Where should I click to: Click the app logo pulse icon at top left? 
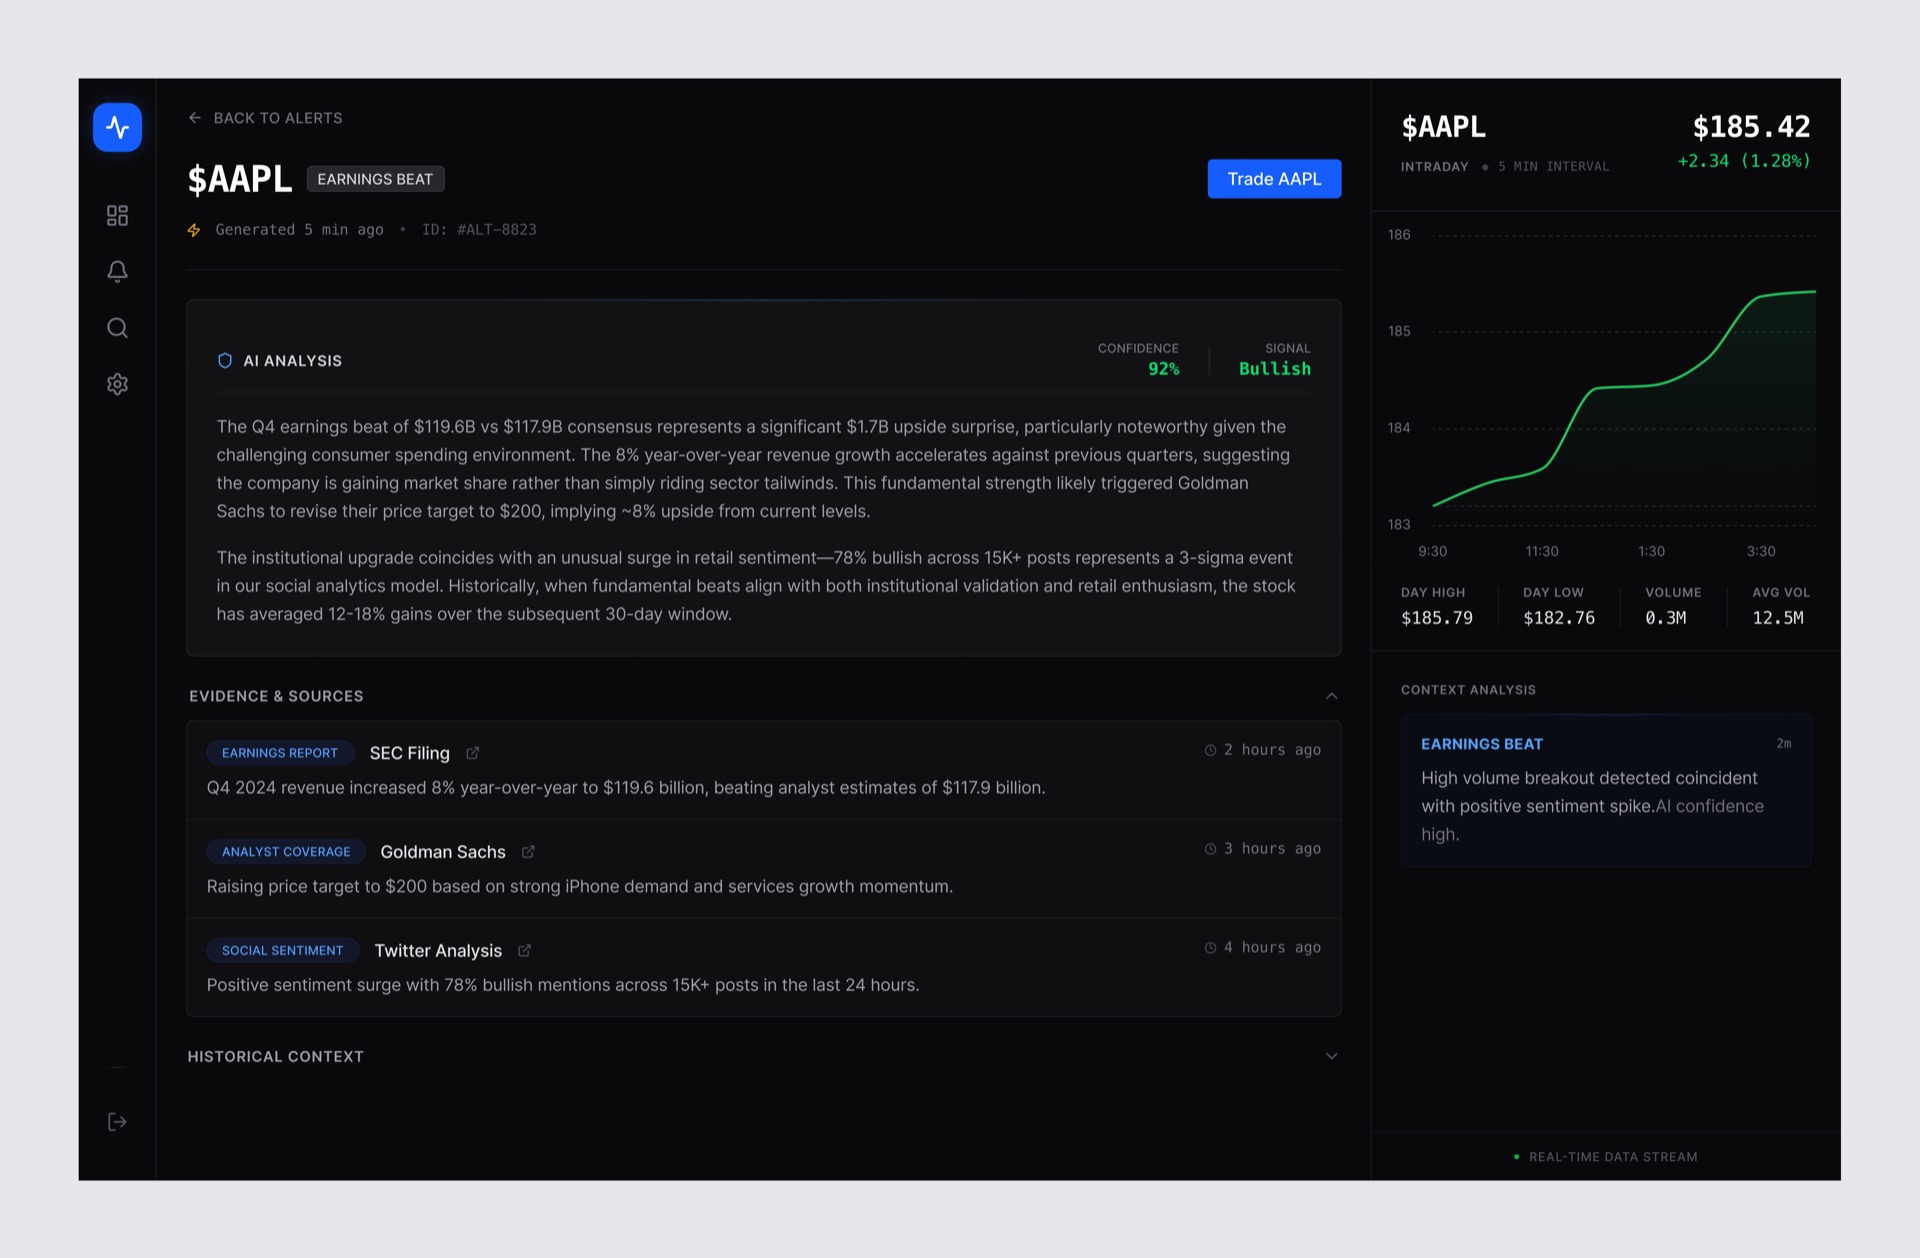(x=117, y=127)
